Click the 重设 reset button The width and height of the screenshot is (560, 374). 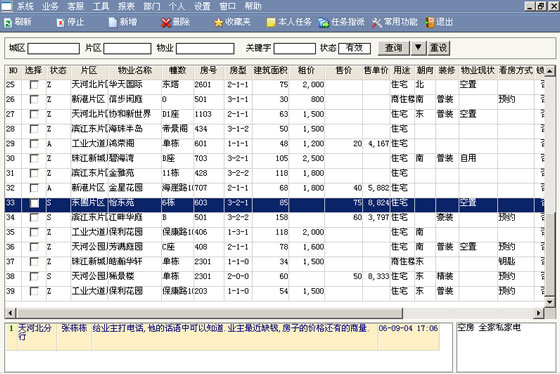[438, 48]
